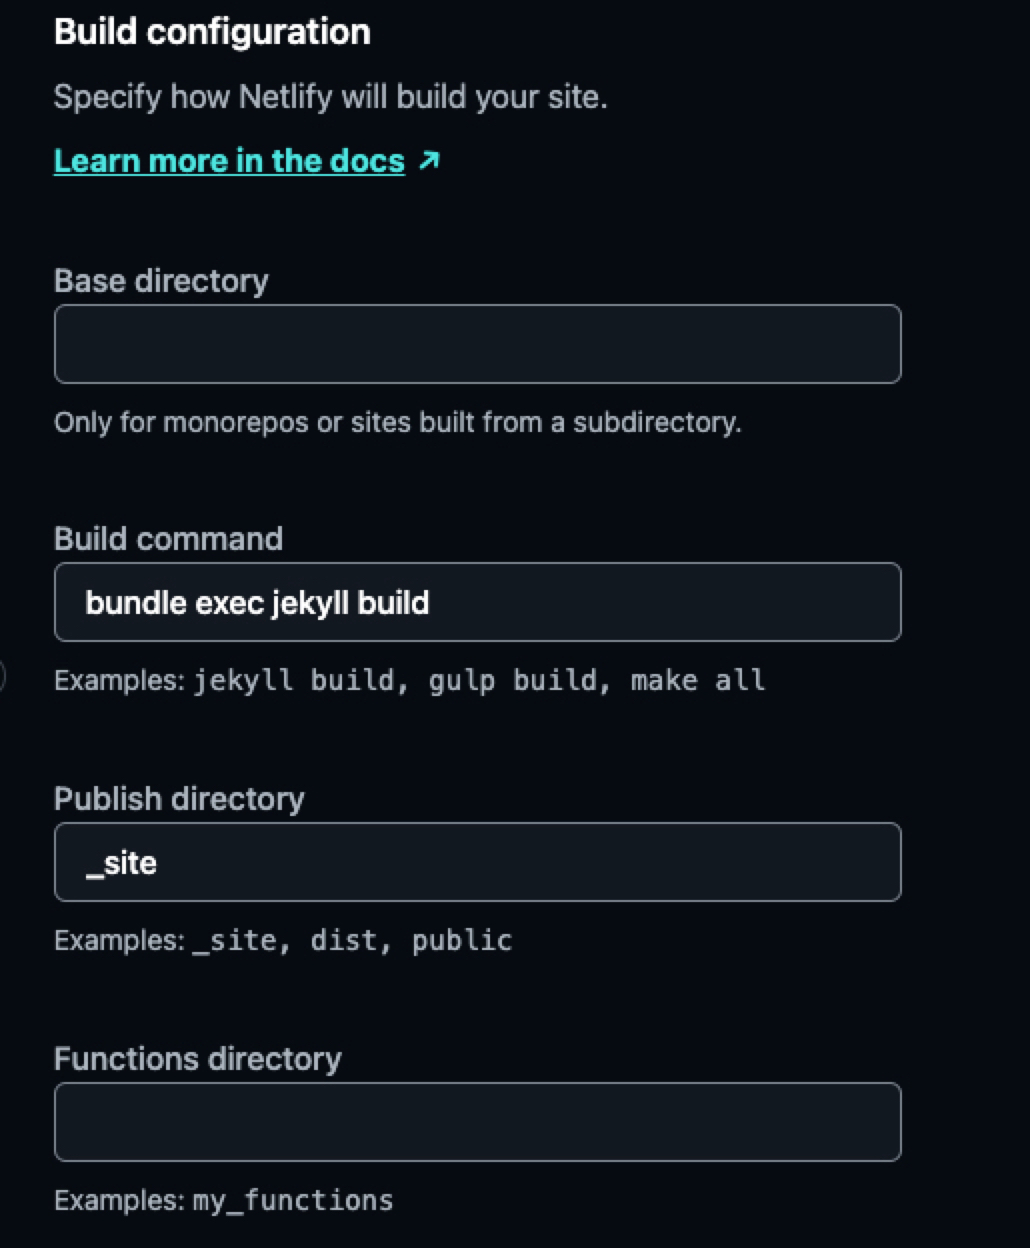Click the Publish directory input field
Viewport: 1030px width, 1248px height.
pyautogui.click(x=477, y=861)
